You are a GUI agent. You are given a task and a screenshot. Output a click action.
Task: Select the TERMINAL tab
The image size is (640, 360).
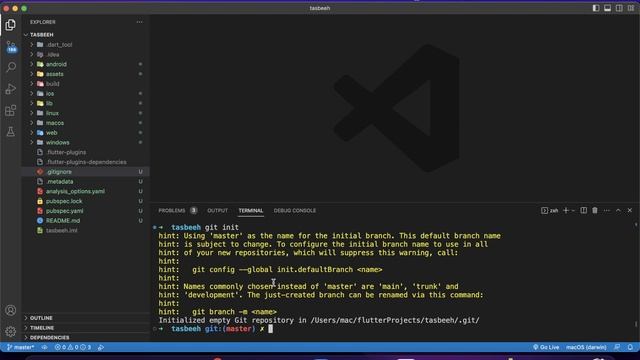tap(251, 211)
